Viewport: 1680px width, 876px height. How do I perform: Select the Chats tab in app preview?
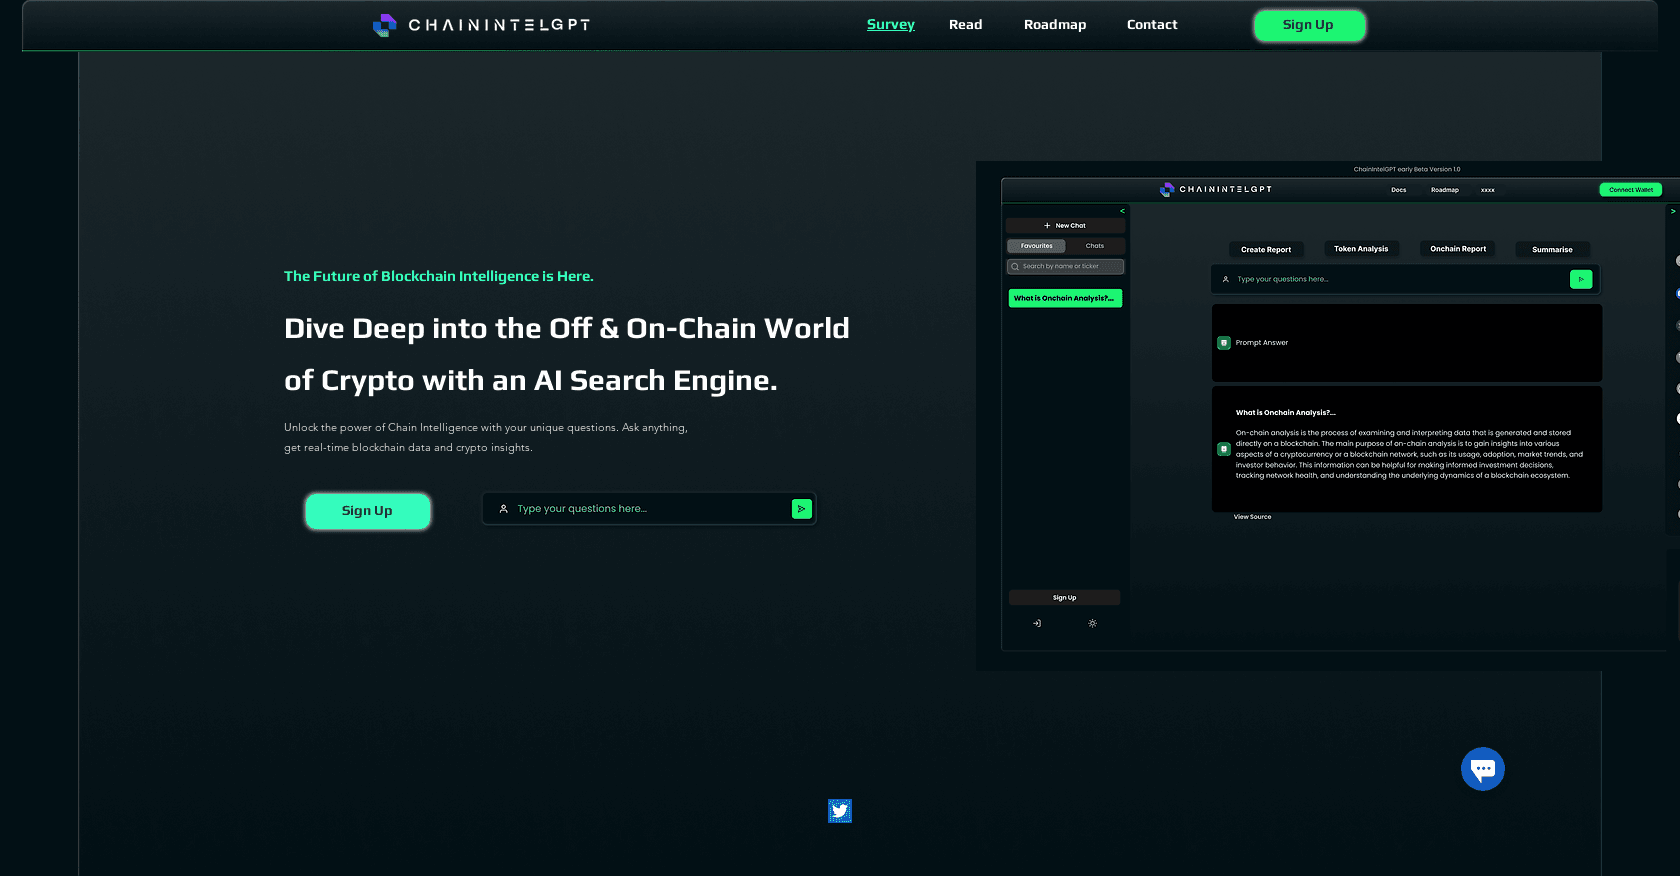[1095, 246]
